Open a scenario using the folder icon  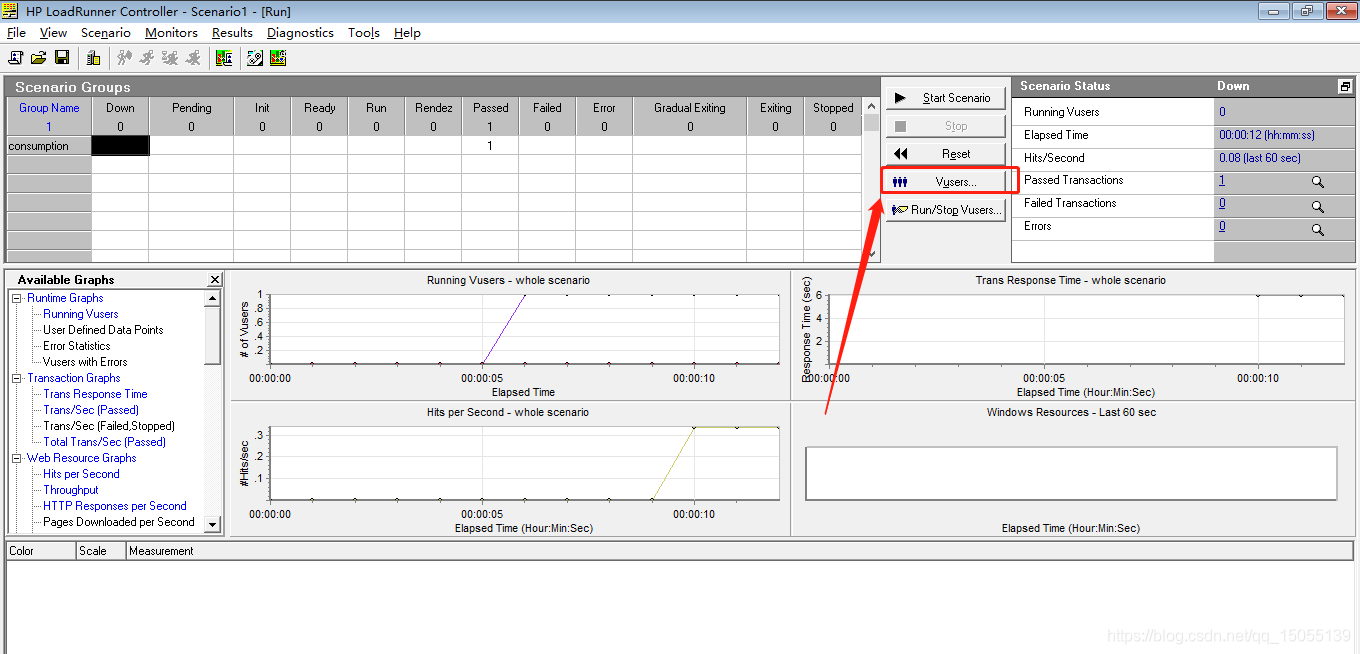coord(39,58)
